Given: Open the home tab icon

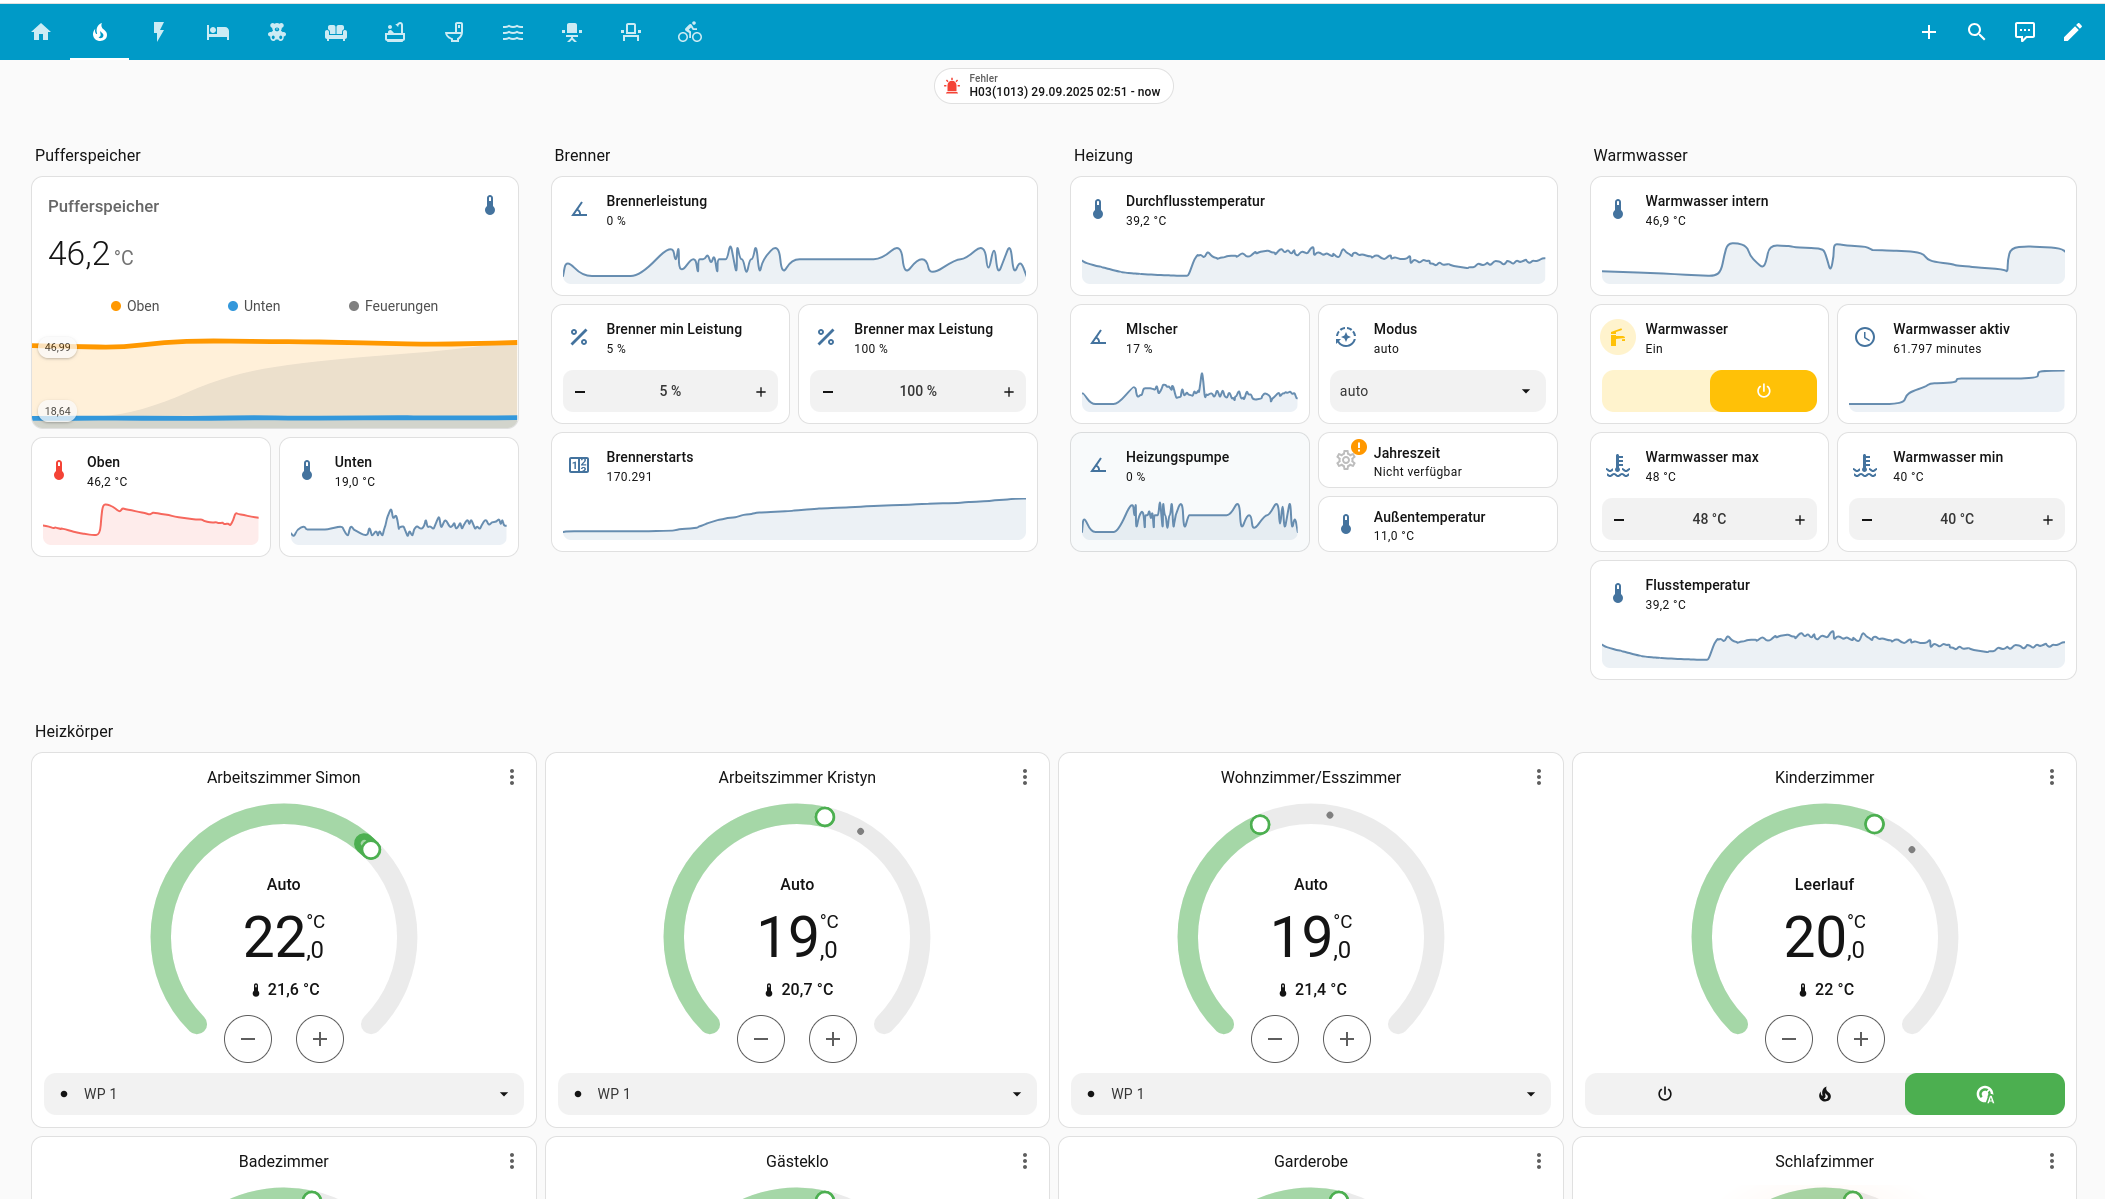Looking at the screenshot, I should (41, 32).
